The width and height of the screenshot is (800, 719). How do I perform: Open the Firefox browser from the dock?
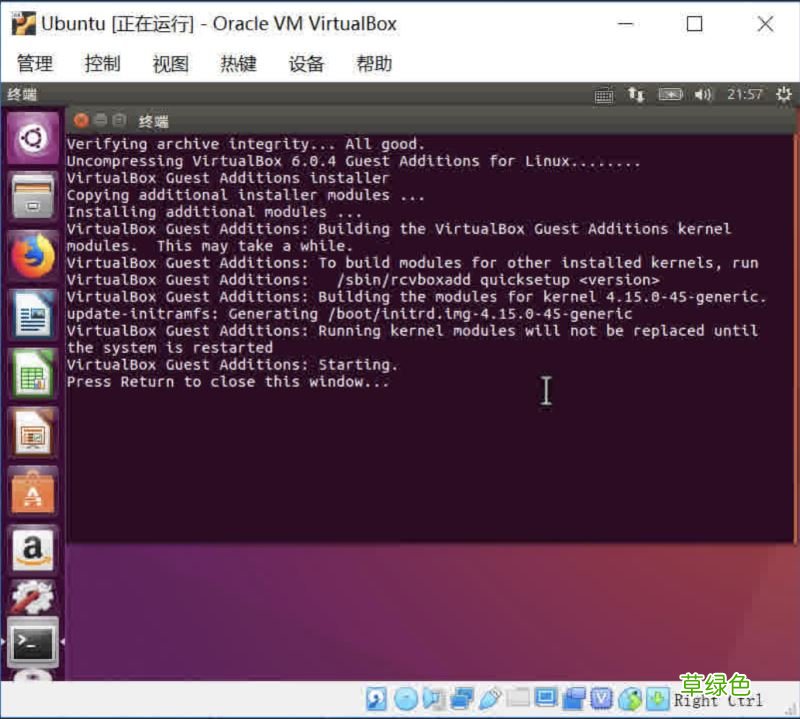pos(33,254)
